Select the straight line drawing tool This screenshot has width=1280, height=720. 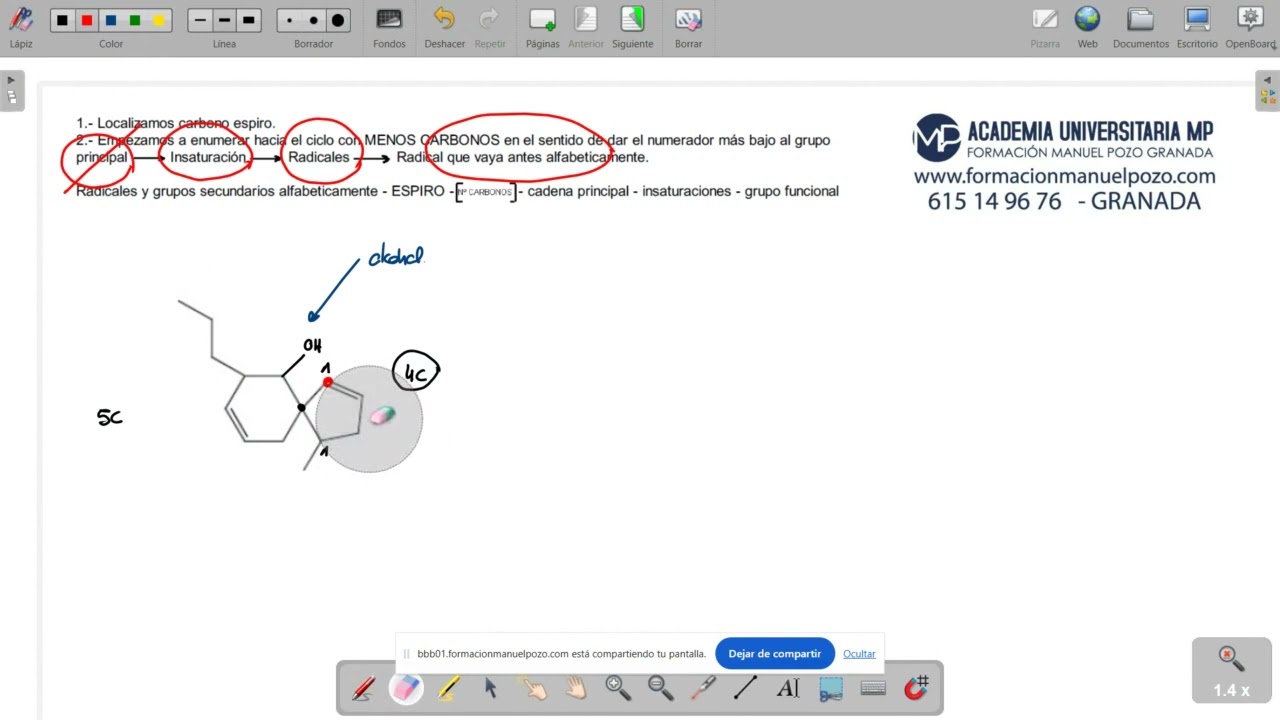745,688
